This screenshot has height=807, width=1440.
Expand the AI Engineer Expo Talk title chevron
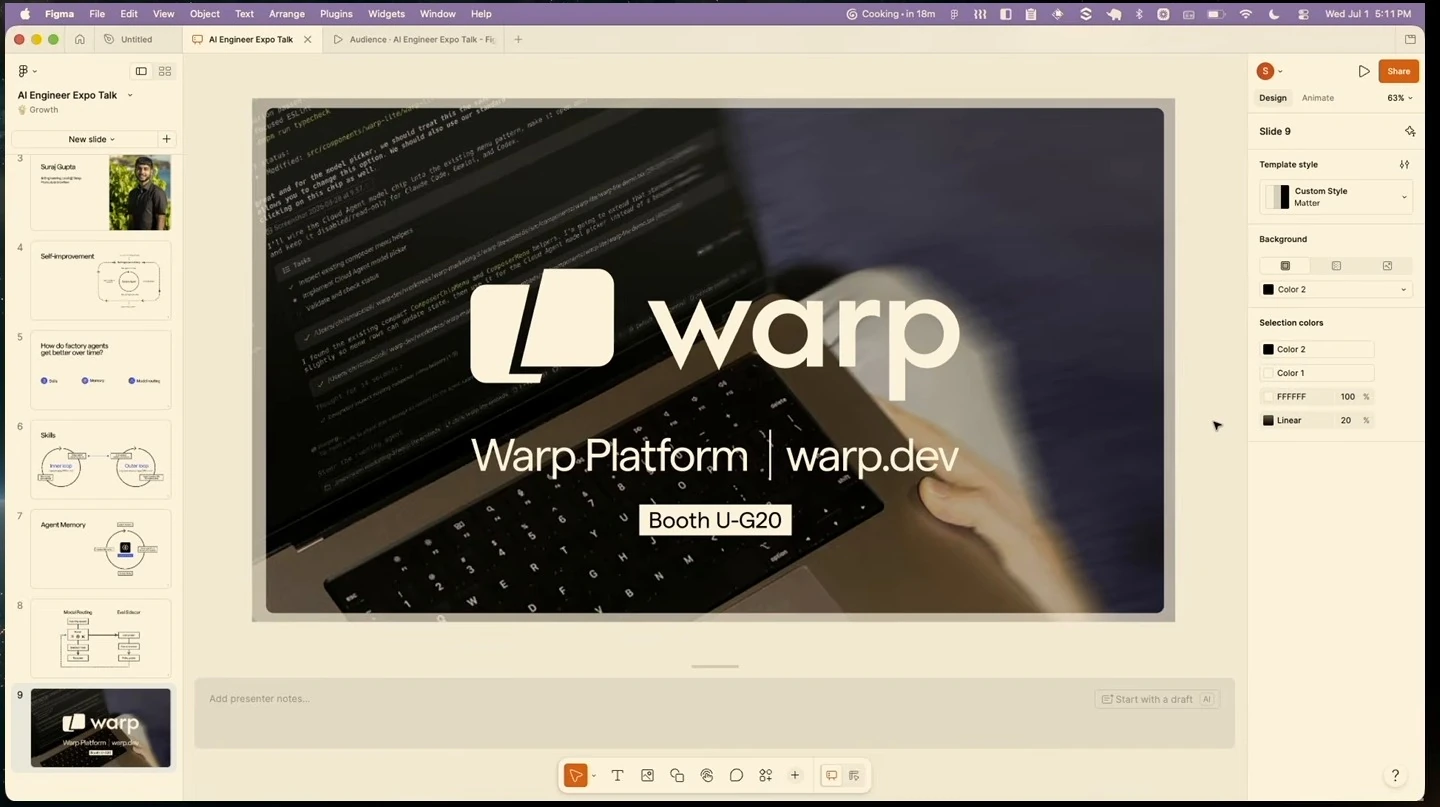pos(130,95)
